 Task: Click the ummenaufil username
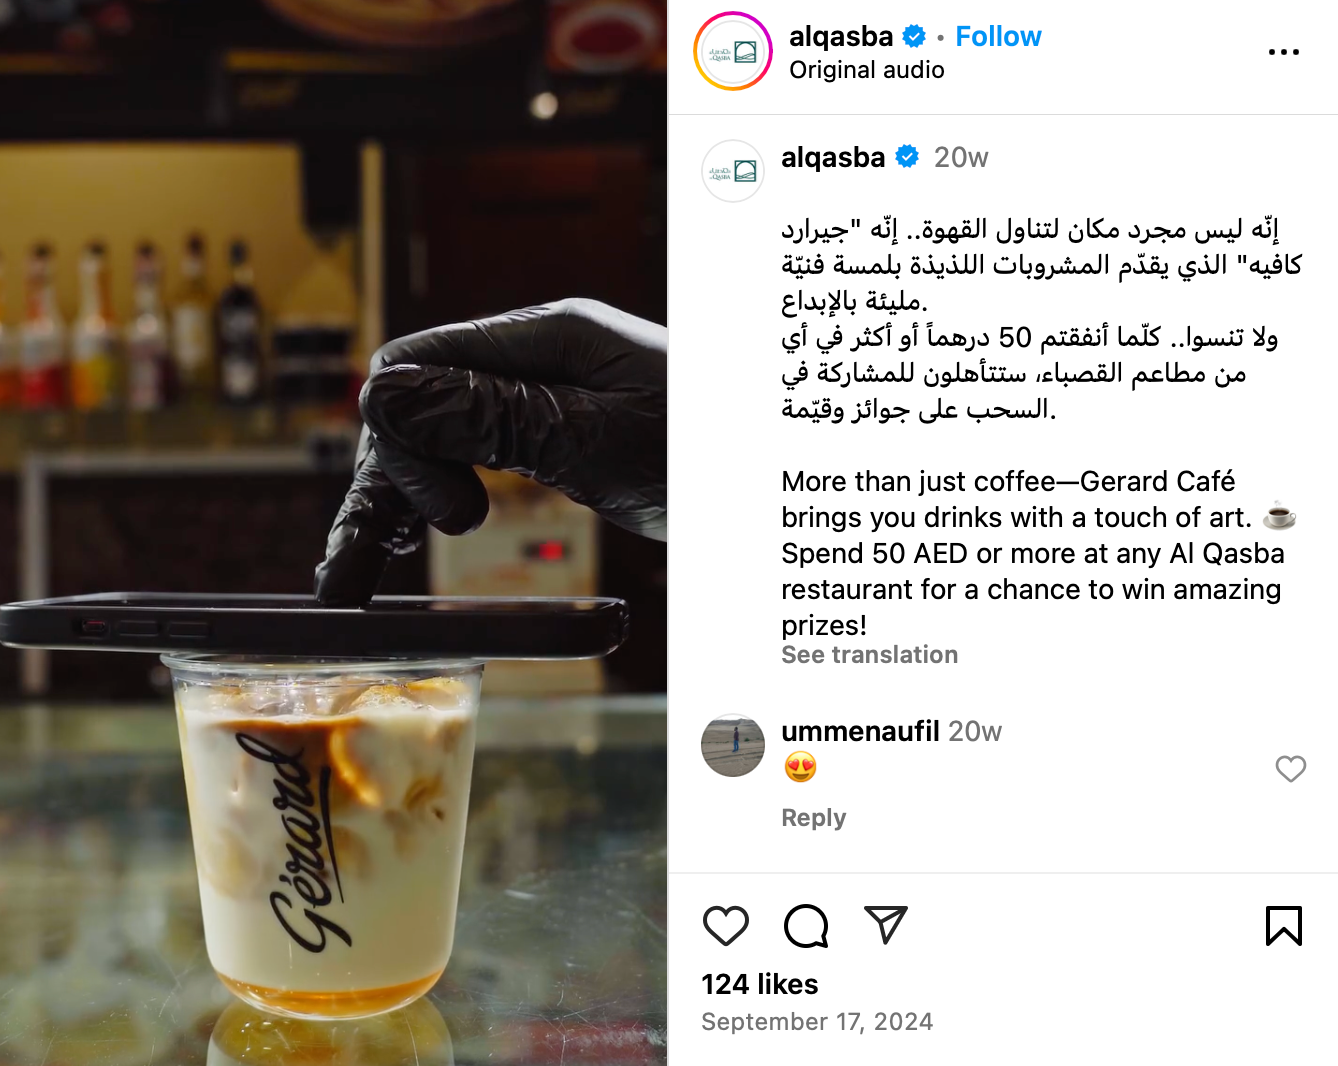[x=860, y=732]
